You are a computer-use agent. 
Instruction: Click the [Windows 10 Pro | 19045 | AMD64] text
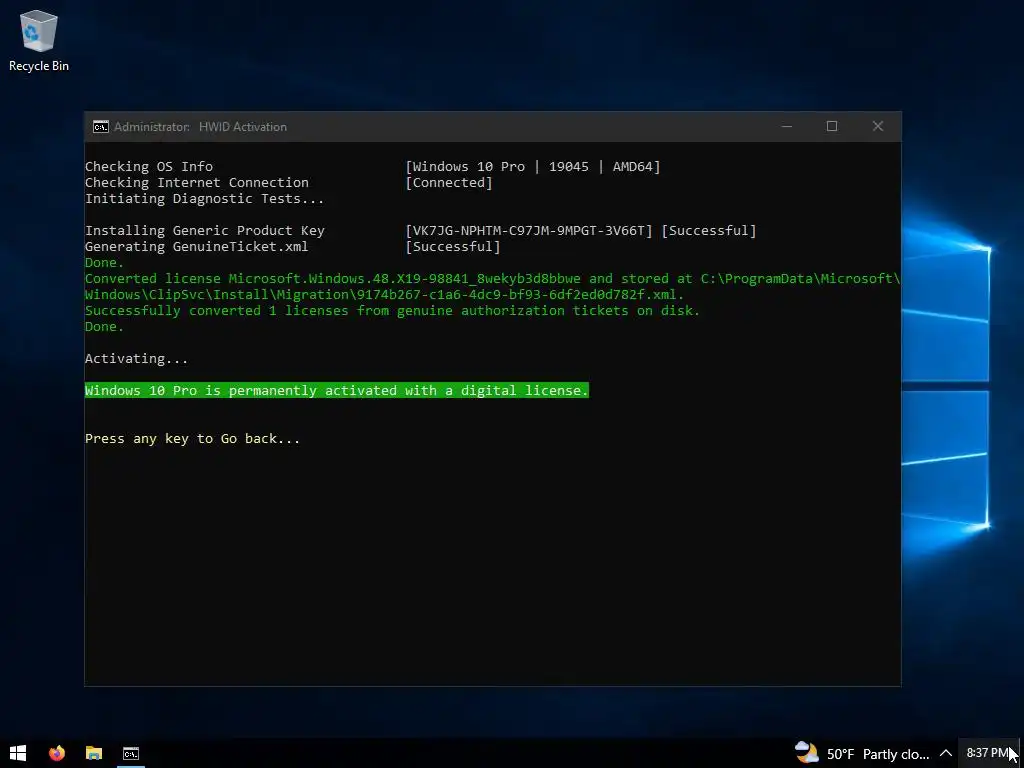click(533, 167)
